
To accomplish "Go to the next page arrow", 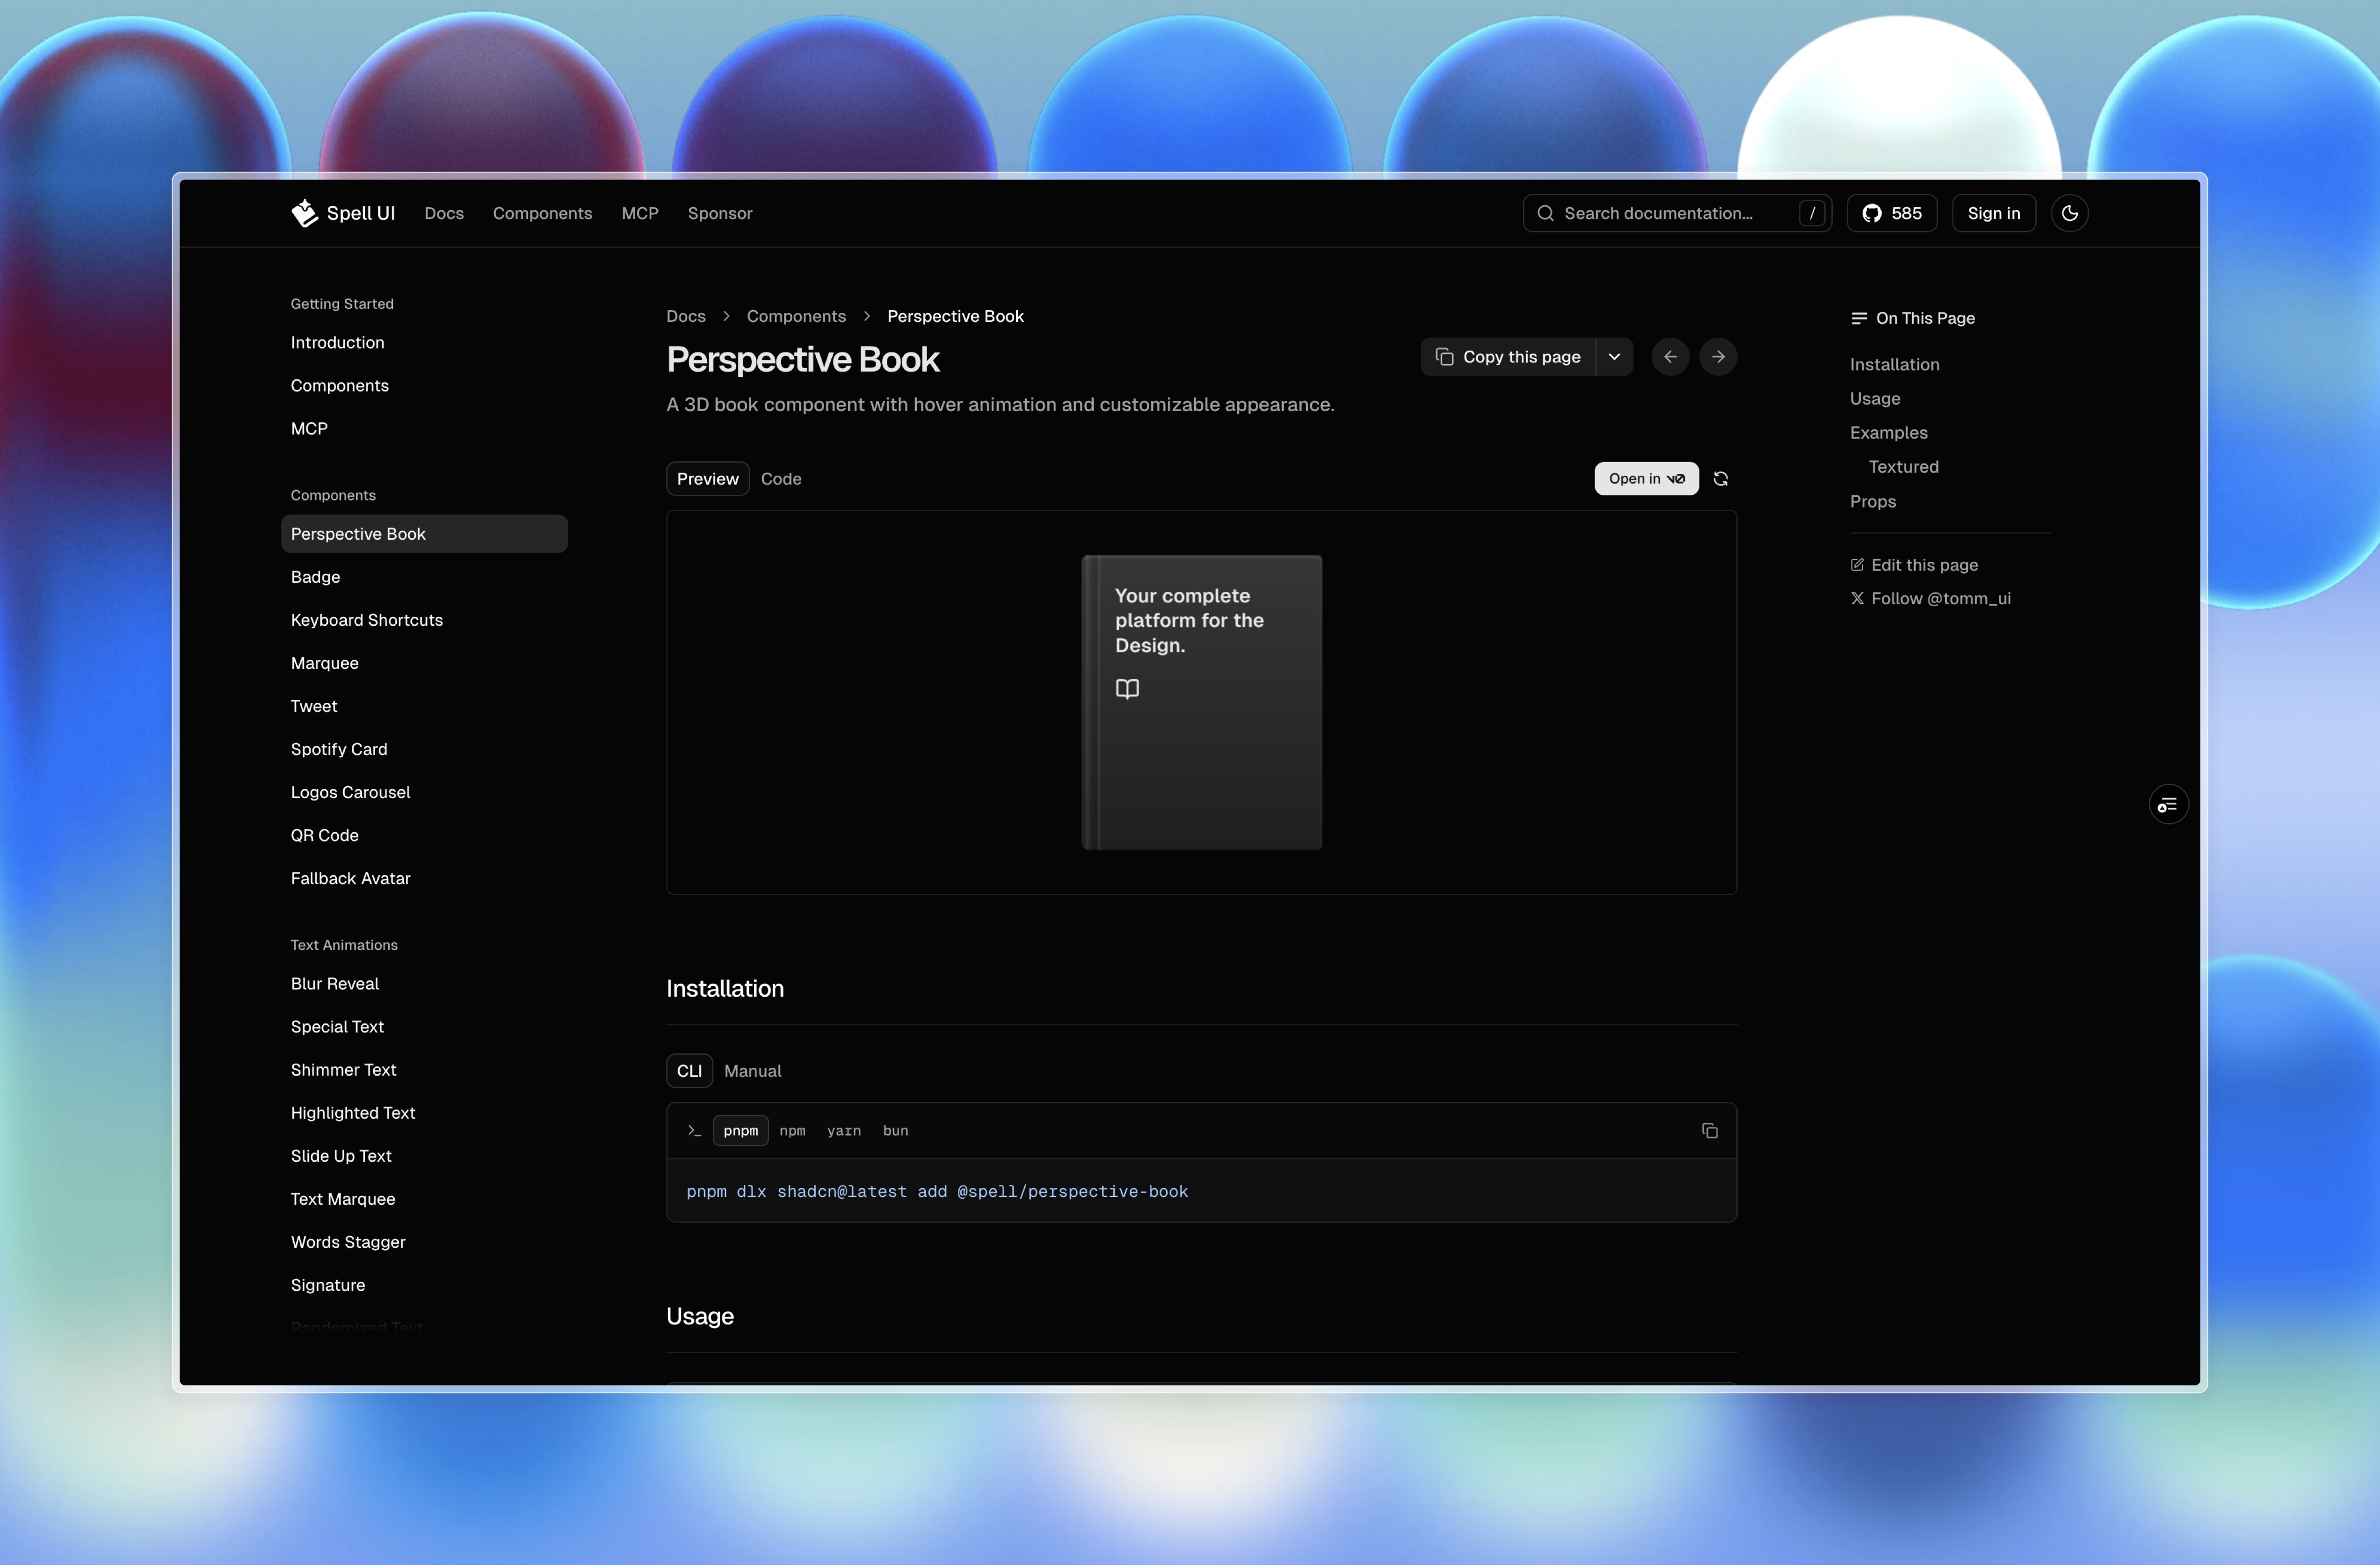I will click(1718, 357).
